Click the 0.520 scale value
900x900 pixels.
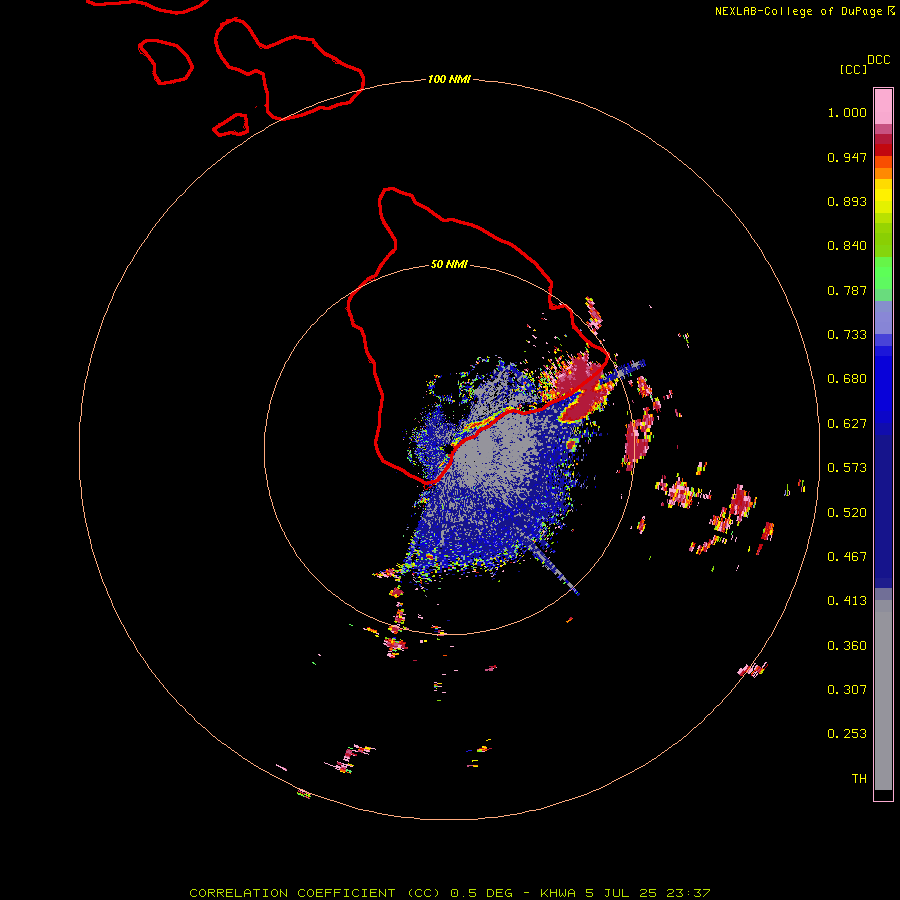(847, 513)
